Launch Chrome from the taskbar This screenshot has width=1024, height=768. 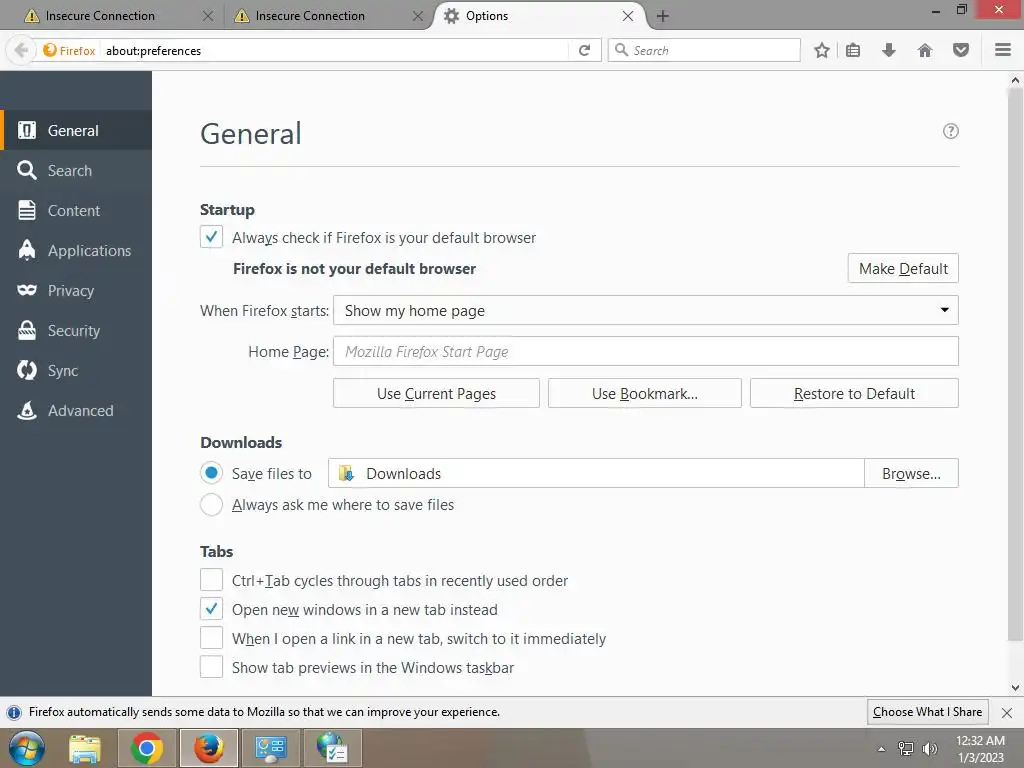146,748
